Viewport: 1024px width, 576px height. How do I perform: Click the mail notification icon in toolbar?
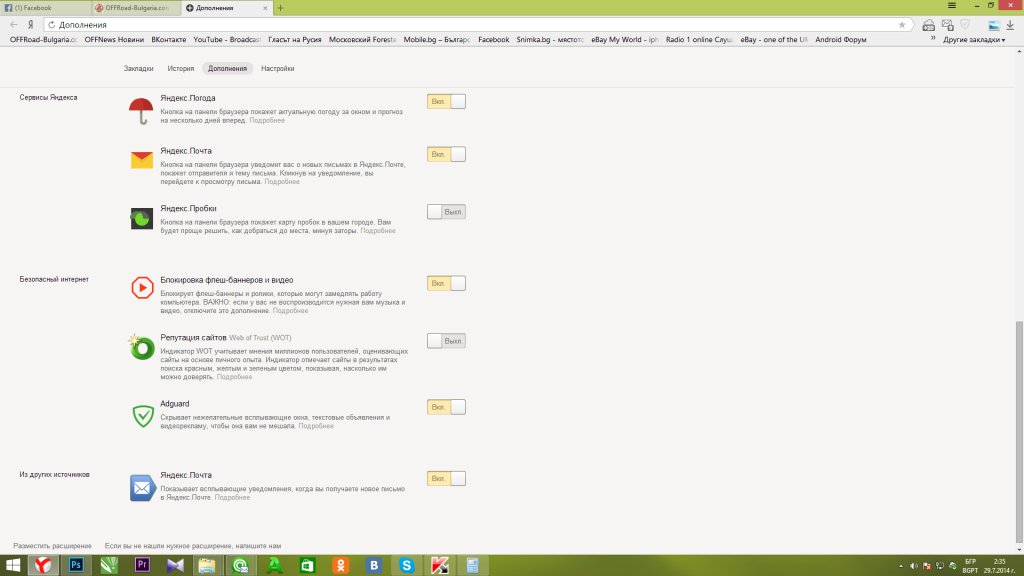948,25
